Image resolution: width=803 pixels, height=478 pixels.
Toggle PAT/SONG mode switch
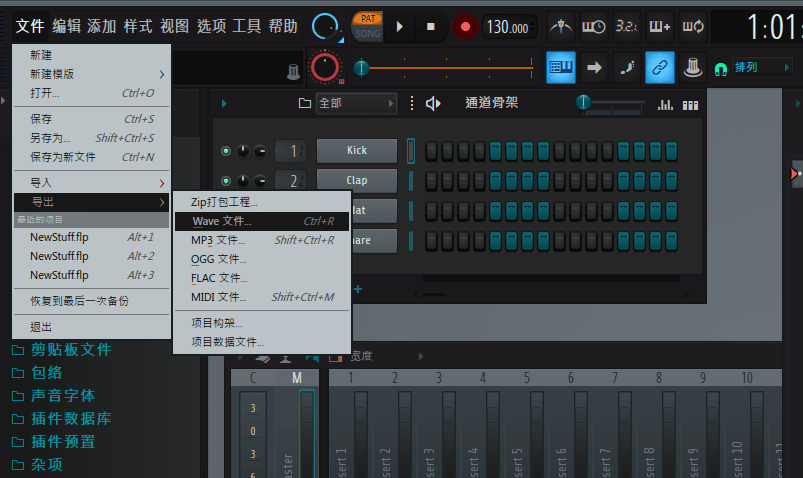(367, 26)
